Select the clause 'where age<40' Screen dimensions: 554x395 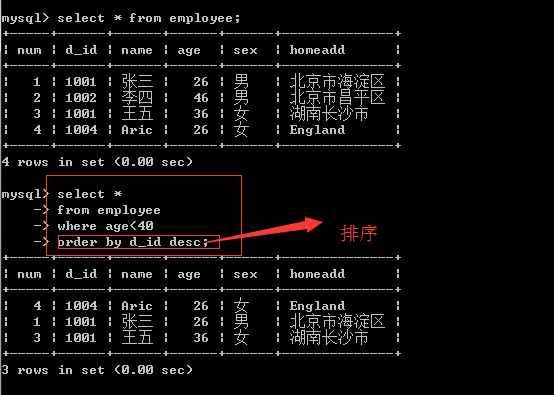(105, 226)
